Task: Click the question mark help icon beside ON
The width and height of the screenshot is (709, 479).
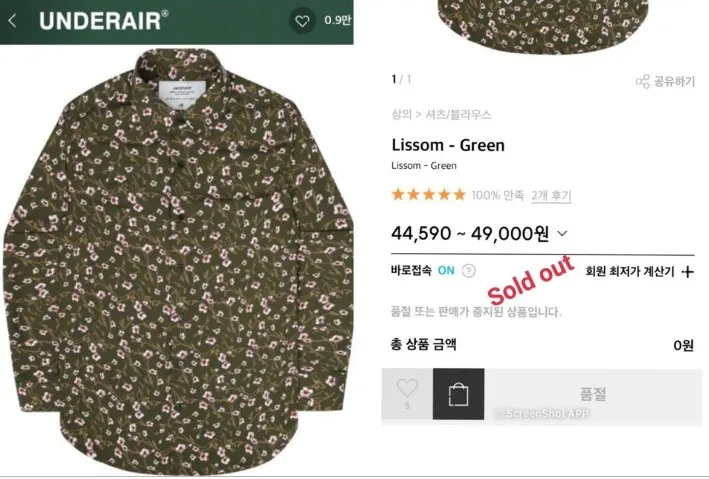Action: (x=468, y=270)
